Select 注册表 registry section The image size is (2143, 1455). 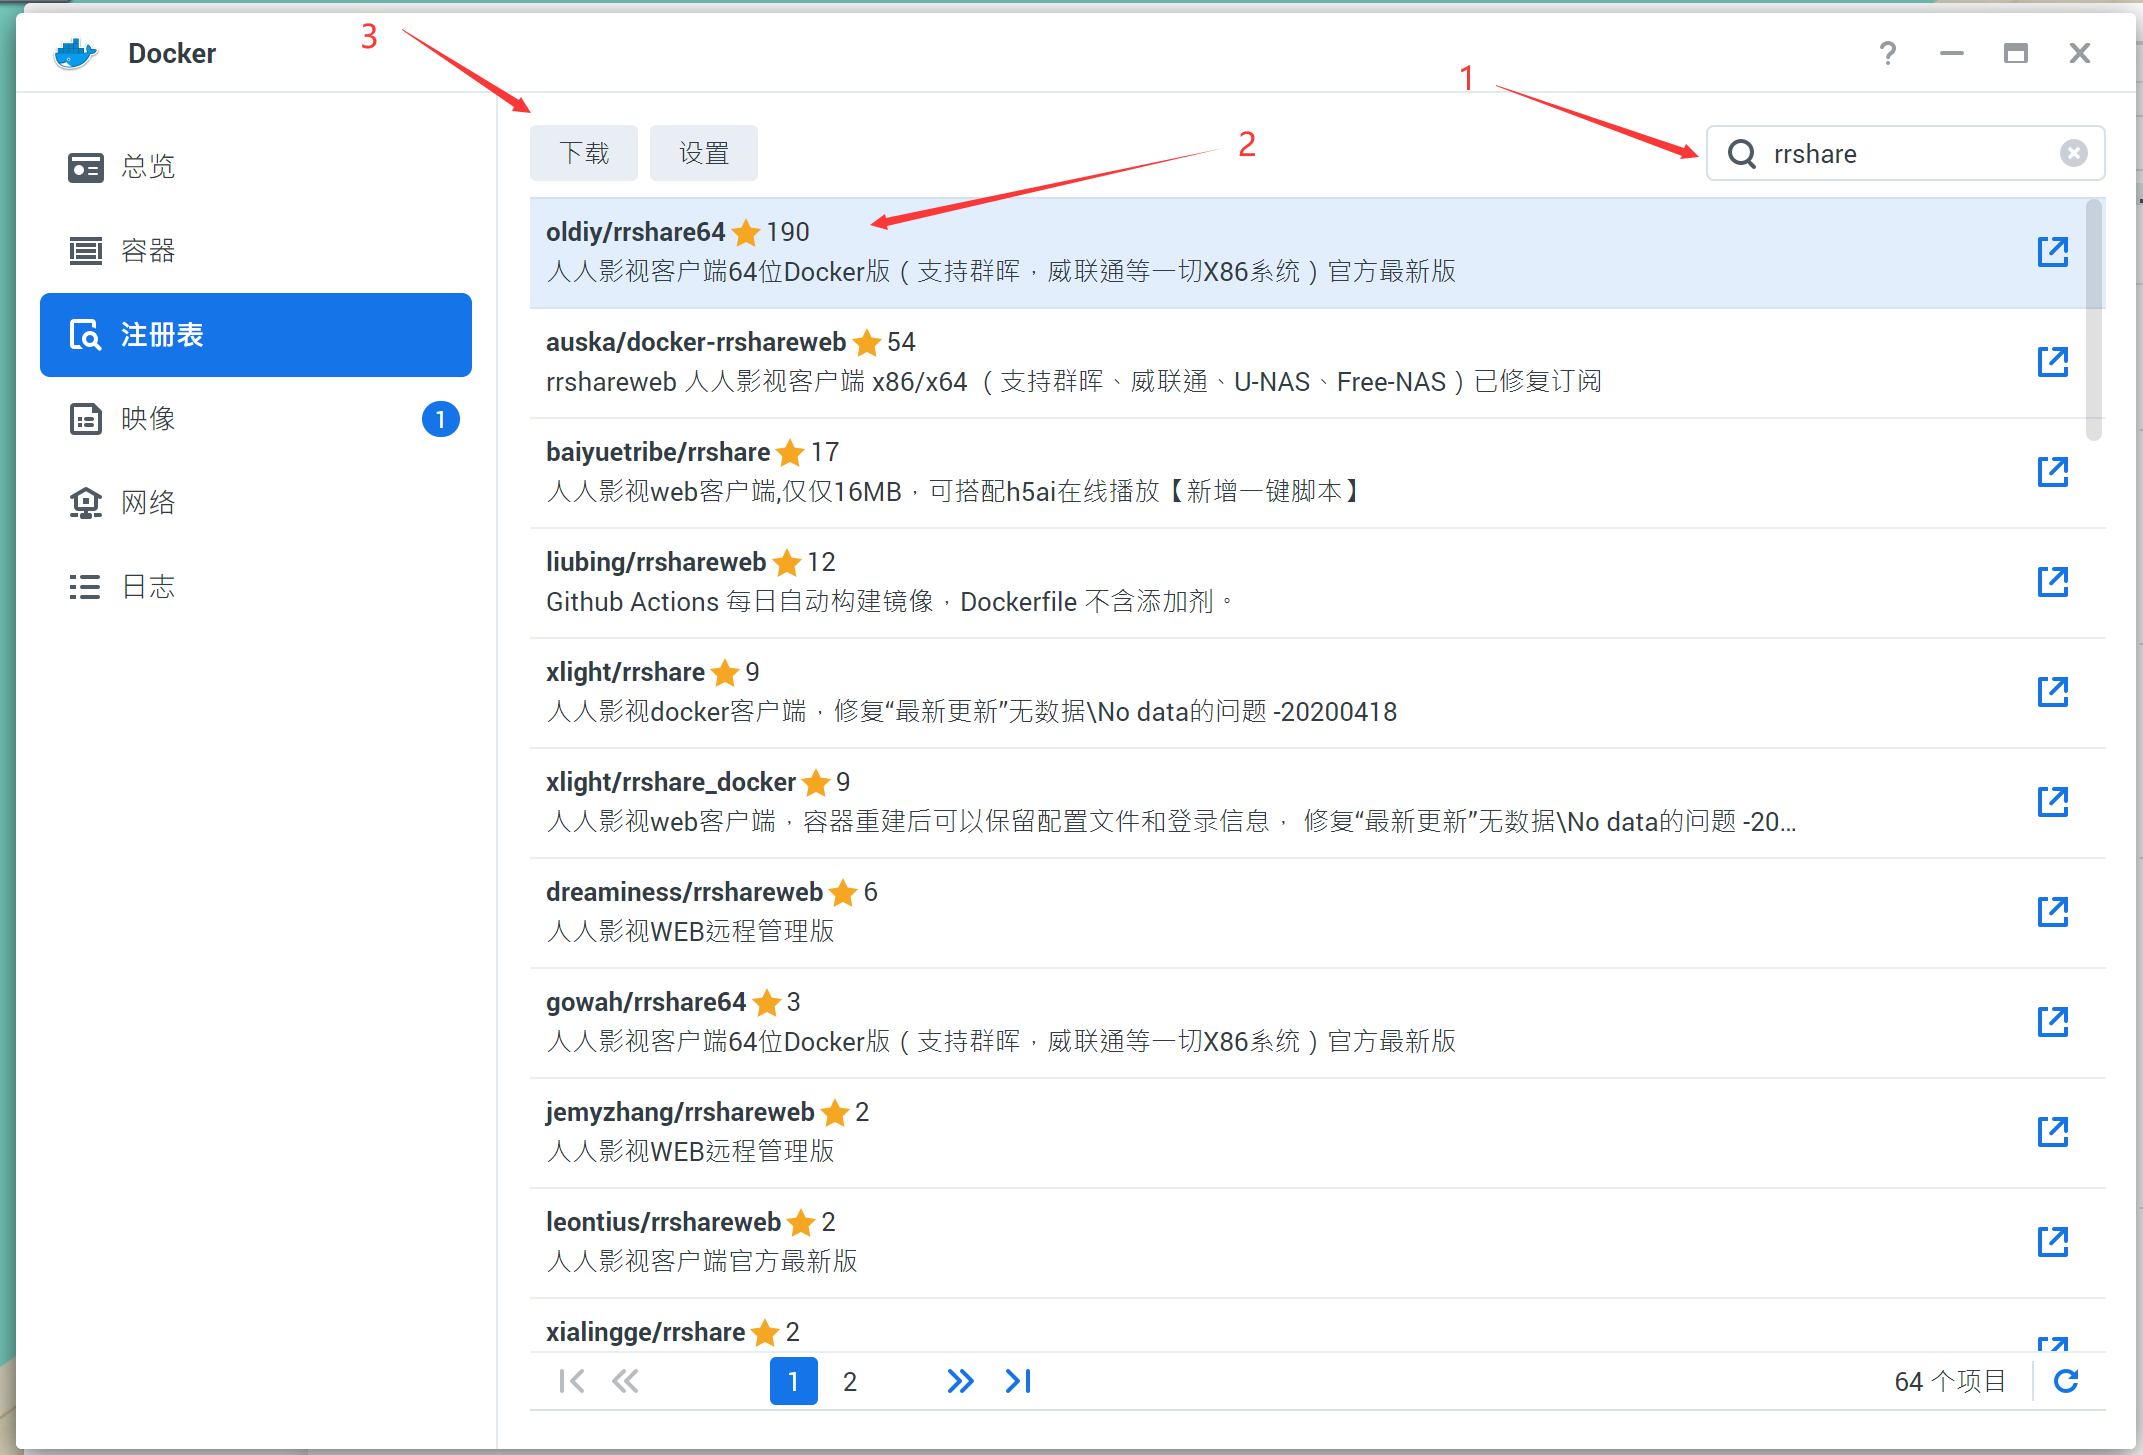coord(256,335)
